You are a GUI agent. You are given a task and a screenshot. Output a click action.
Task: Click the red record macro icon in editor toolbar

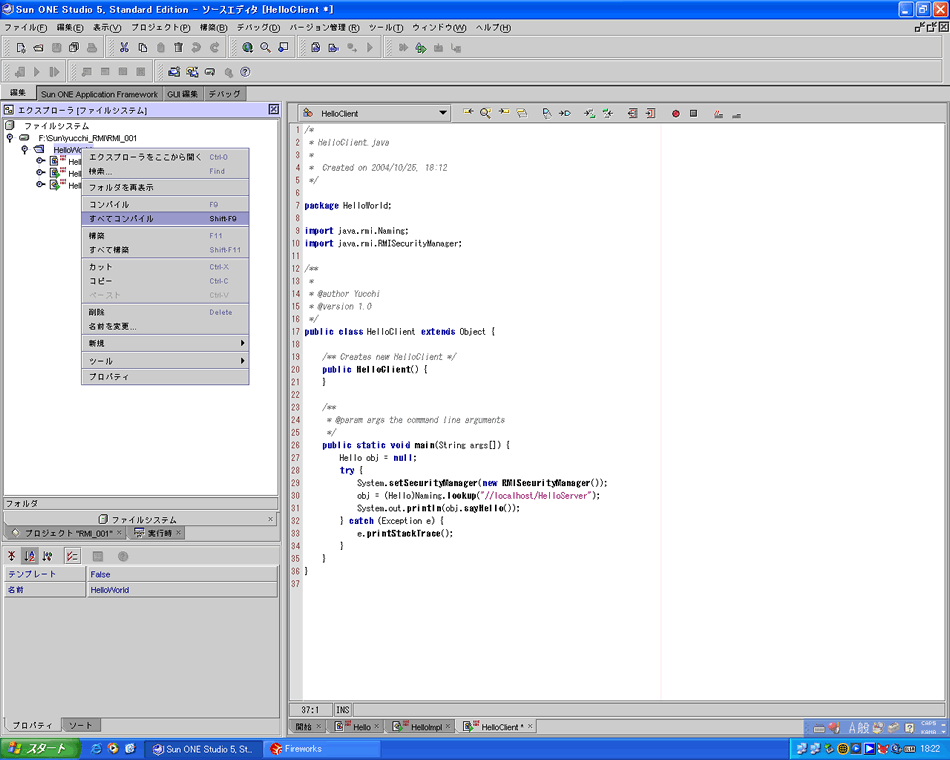coord(675,114)
